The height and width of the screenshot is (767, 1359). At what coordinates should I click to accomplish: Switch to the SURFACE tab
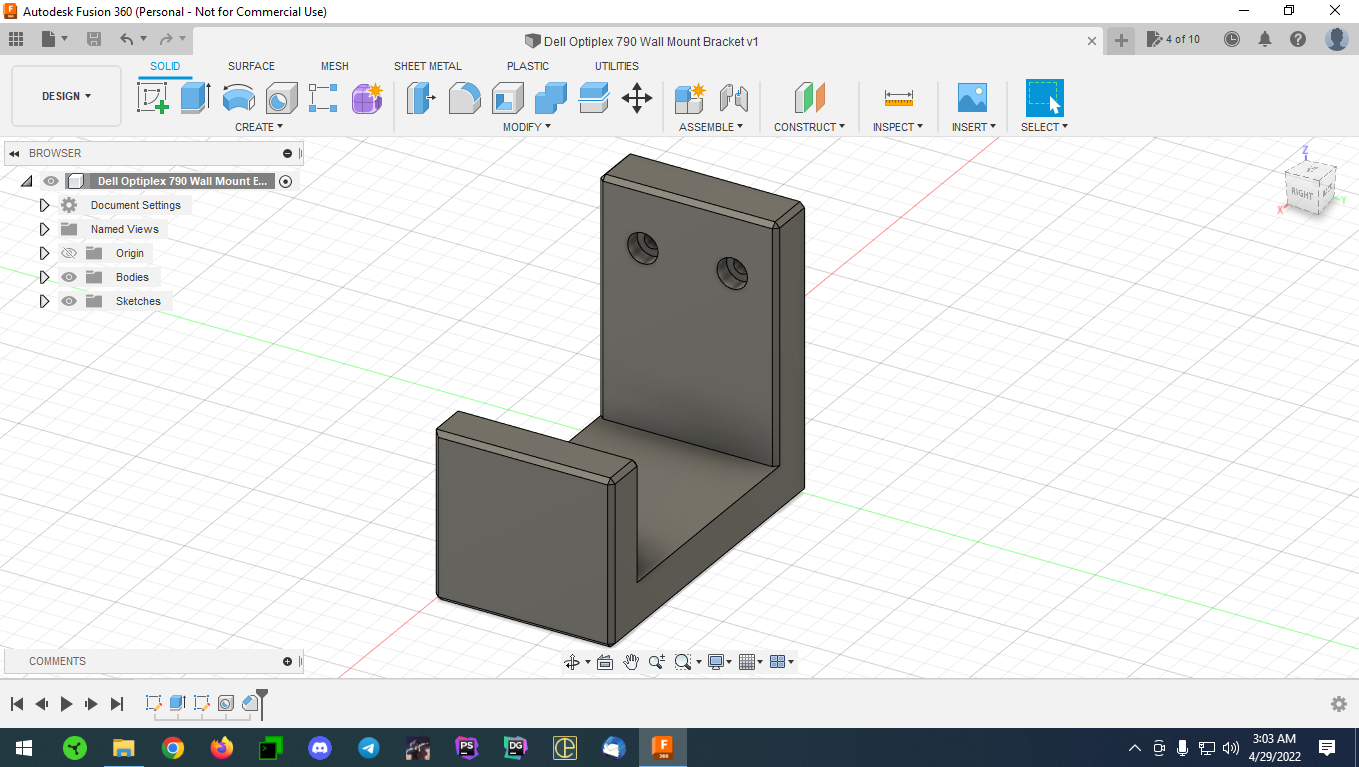[251, 66]
